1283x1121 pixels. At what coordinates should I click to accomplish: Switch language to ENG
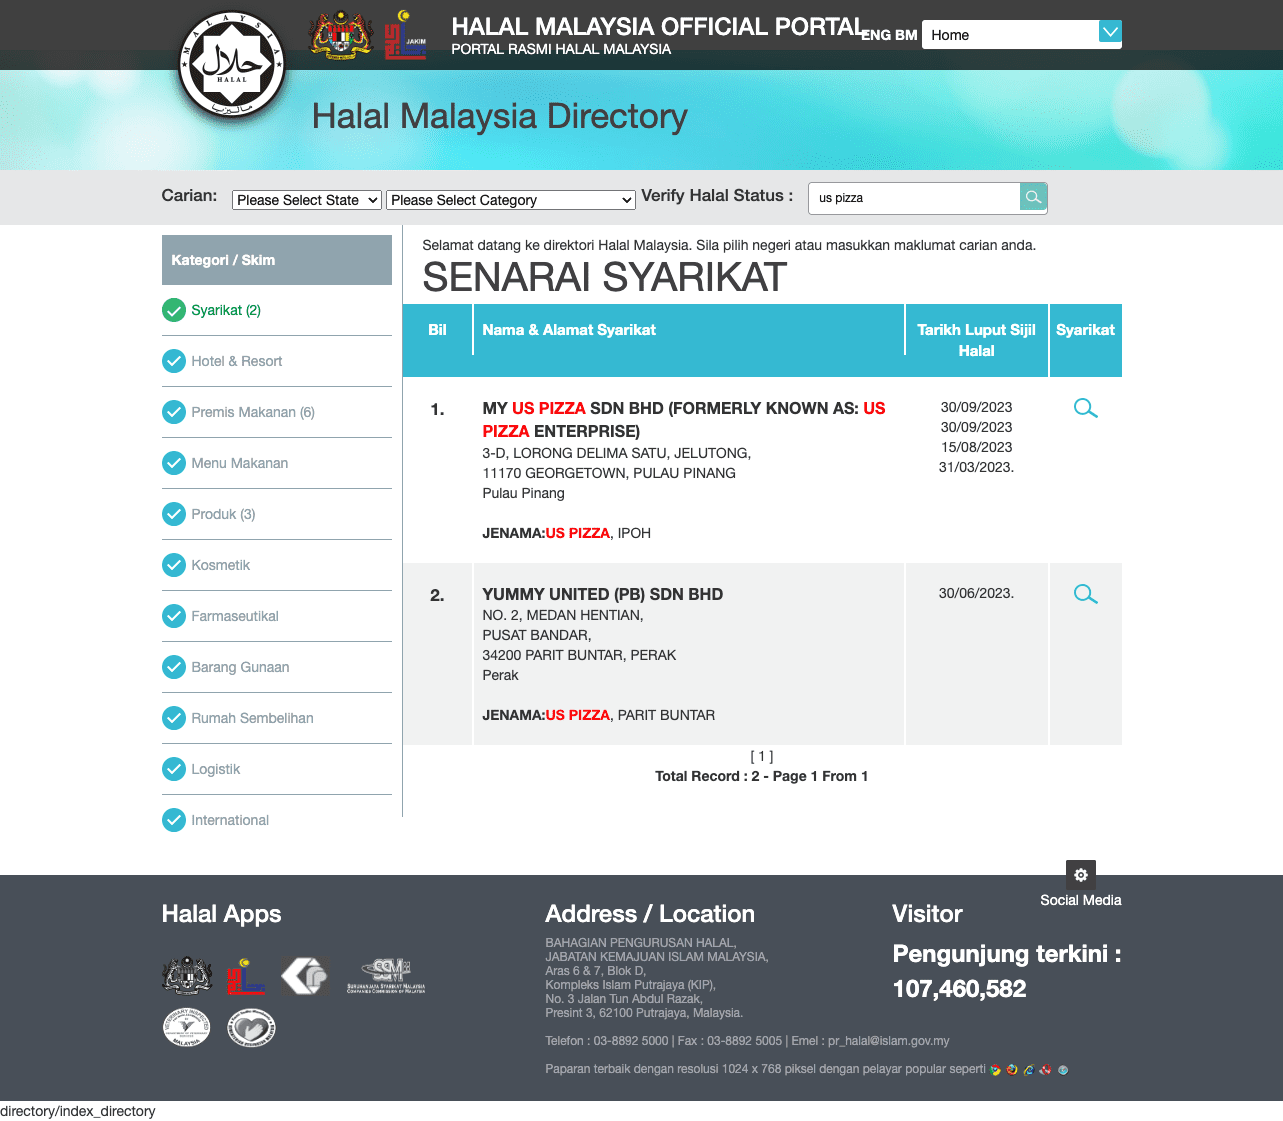tap(876, 35)
